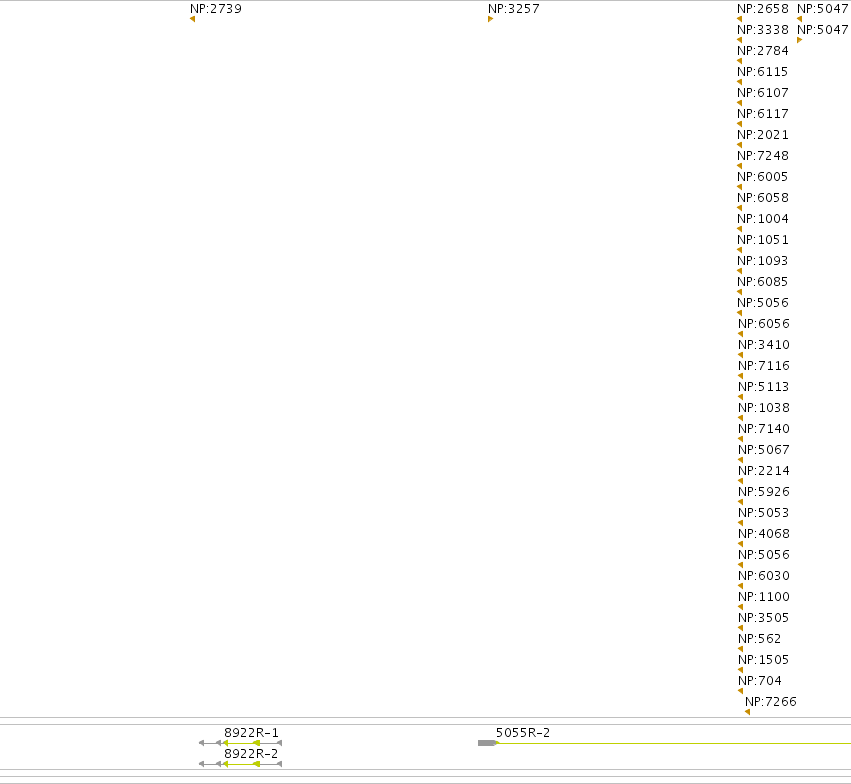
Task: Pick the NP:1505 feature label
Action: [764, 660]
